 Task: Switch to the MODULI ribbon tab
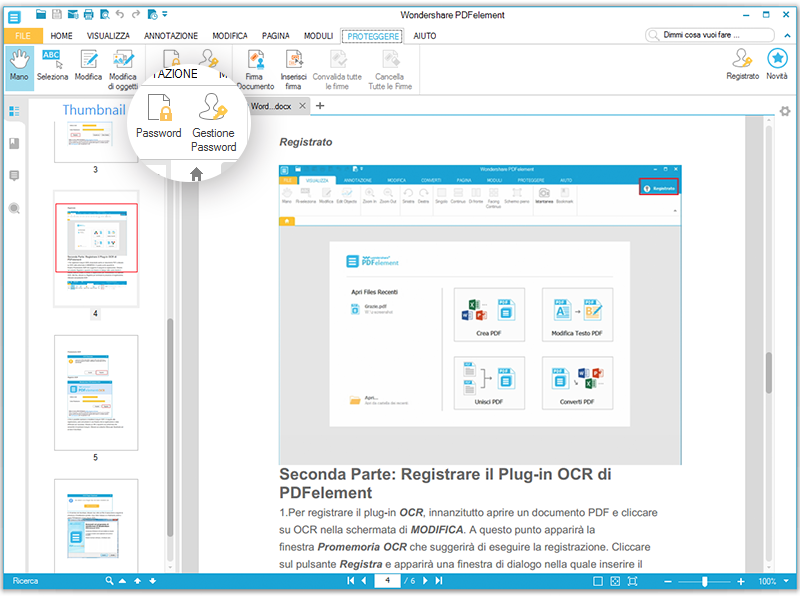tap(318, 36)
